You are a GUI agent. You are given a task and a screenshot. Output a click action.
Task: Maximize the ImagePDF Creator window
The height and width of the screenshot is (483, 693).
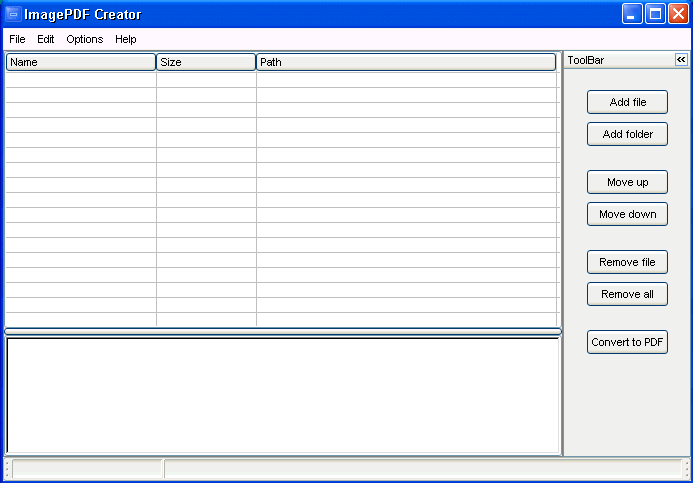[655, 14]
